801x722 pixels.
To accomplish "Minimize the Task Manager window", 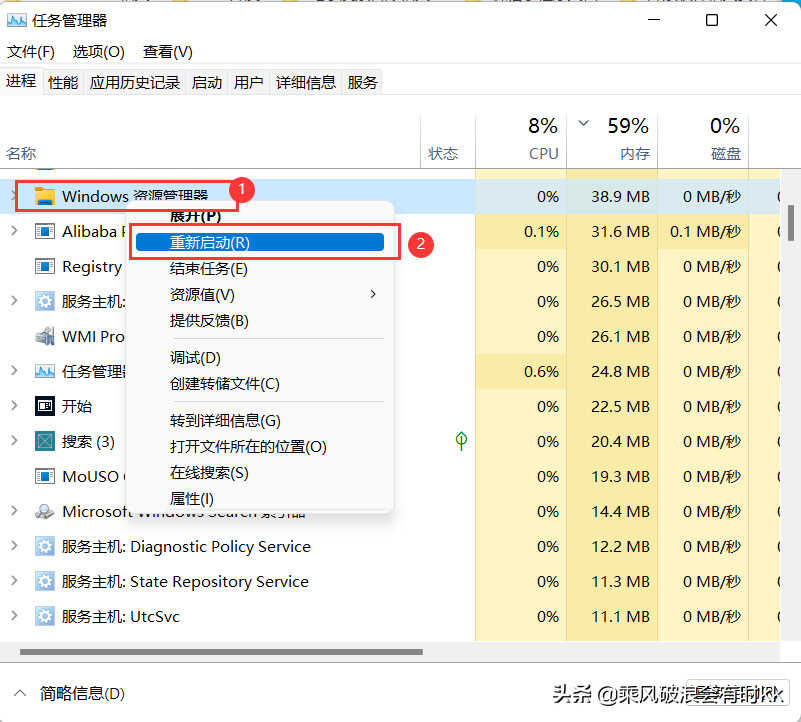I will pos(654,20).
